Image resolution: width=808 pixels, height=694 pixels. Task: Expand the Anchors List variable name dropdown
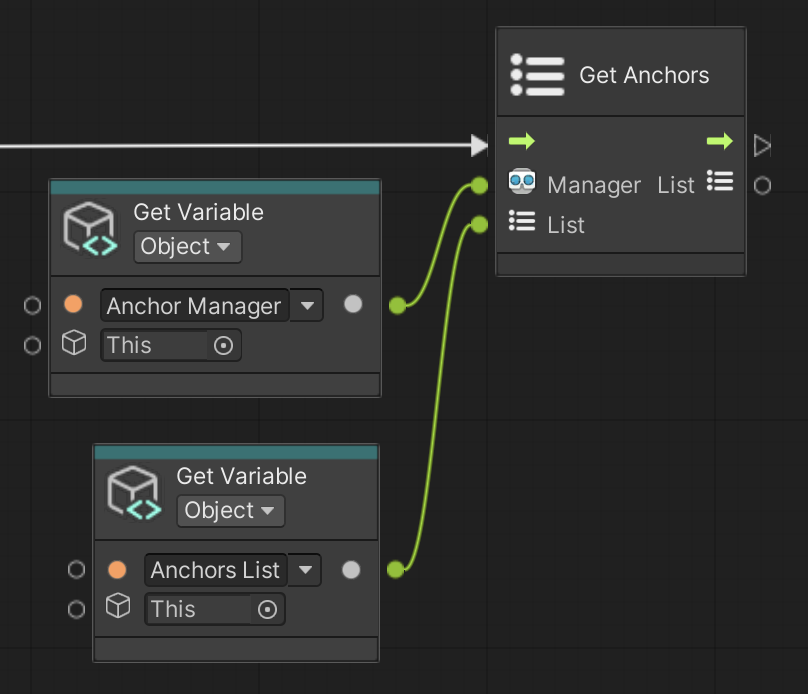305,570
